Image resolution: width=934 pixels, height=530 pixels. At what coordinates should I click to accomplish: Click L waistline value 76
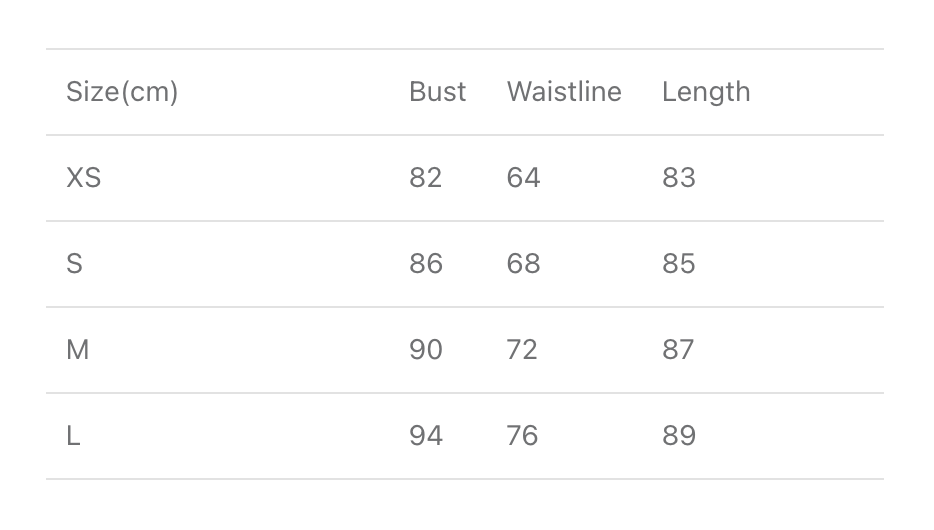pyautogui.click(x=522, y=436)
